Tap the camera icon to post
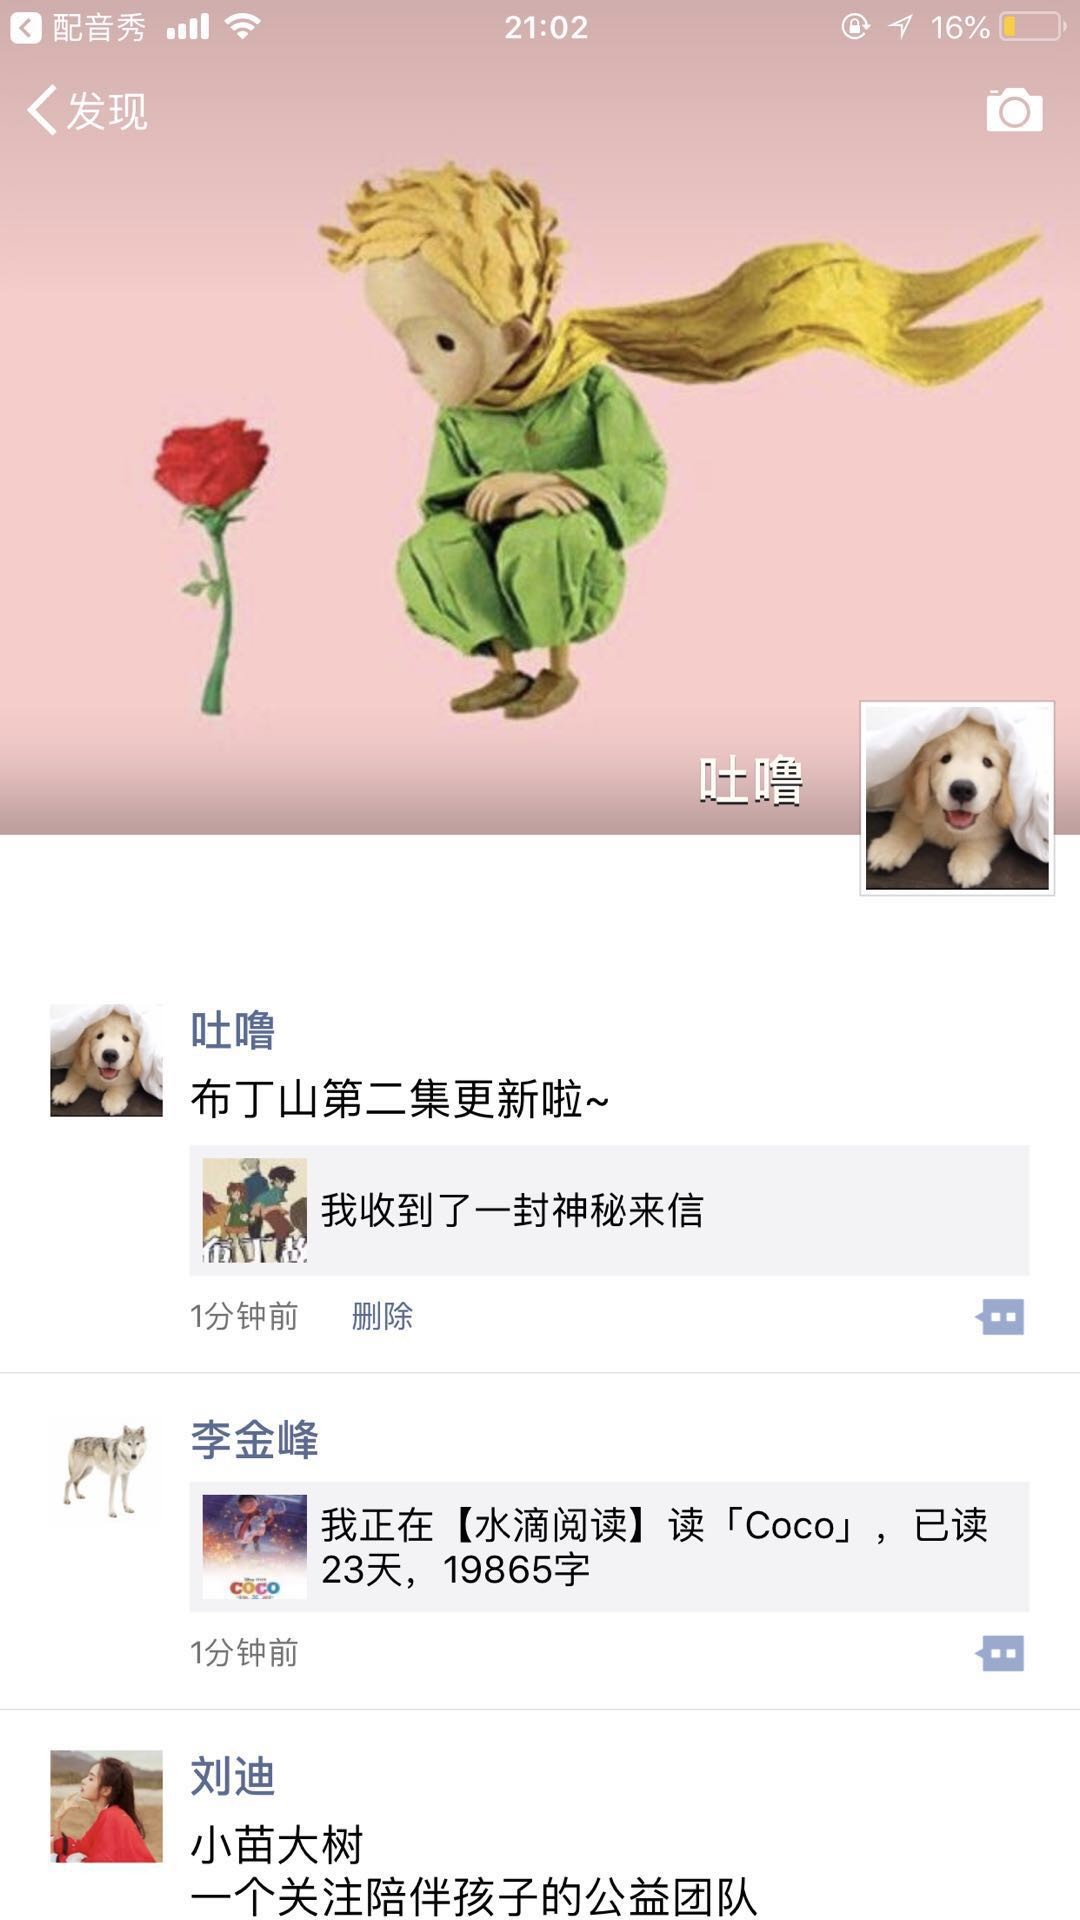 [x=1014, y=110]
